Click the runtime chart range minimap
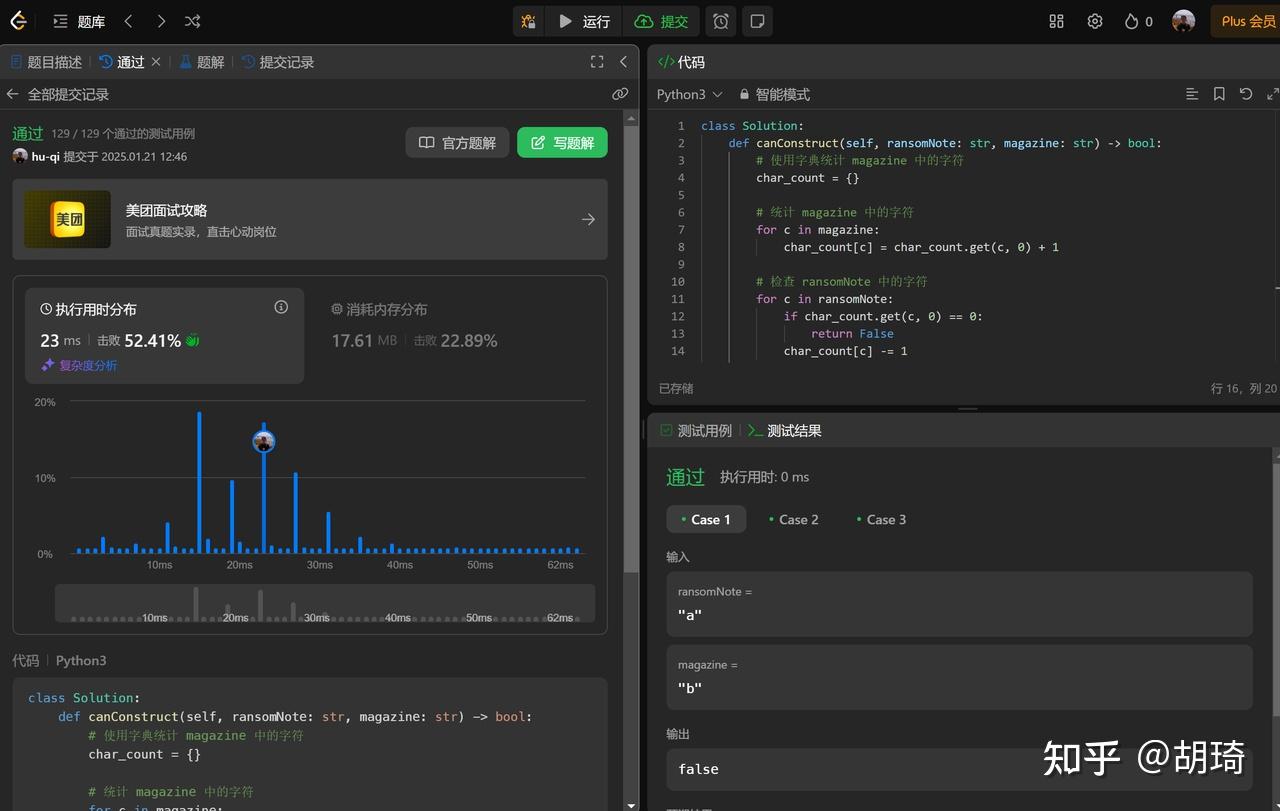1280x811 pixels. (x=325, y=604)
